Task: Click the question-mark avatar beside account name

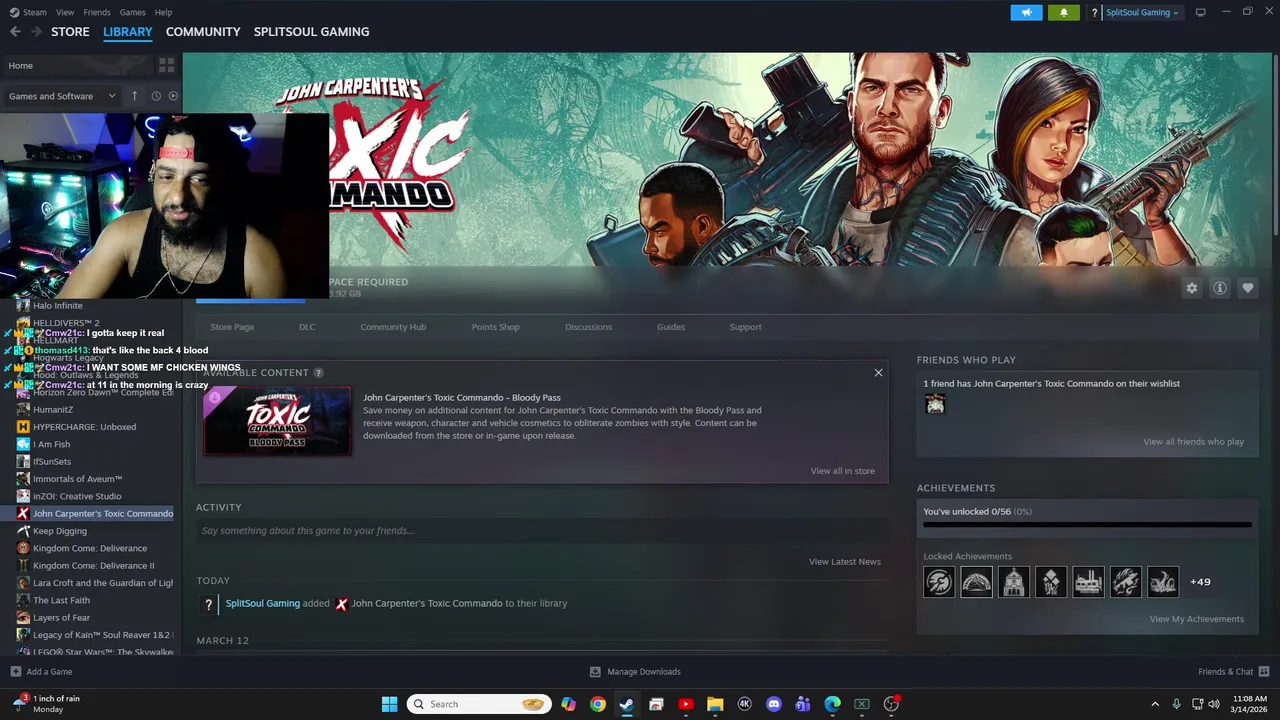Action: tap(1095, 12)
